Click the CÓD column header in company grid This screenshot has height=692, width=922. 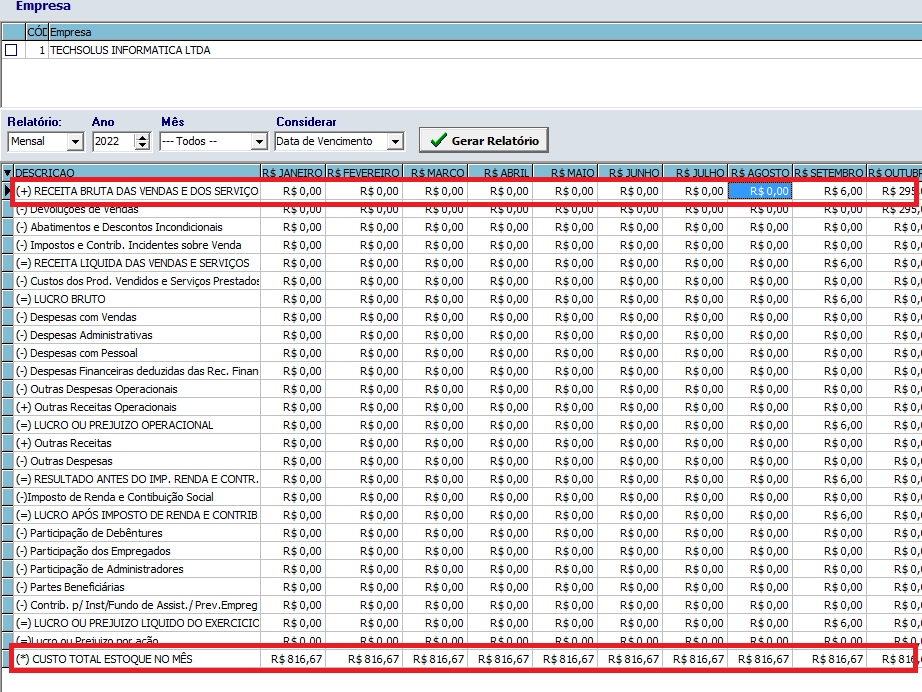click(37, 32)
